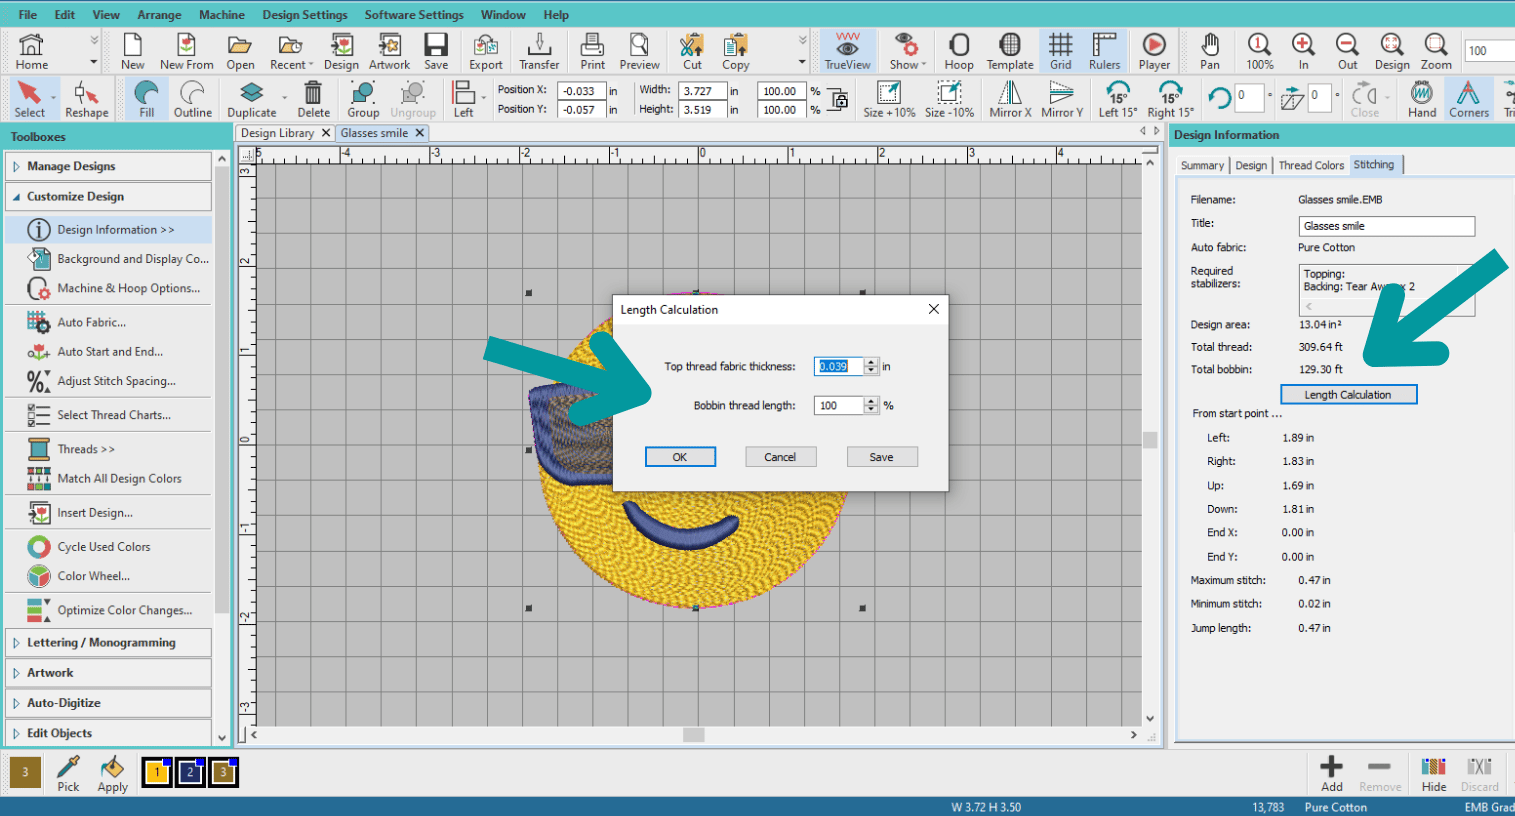Toggle TrueView display mode
This screenshot has width=1515, height=816.
click(847, 51)
